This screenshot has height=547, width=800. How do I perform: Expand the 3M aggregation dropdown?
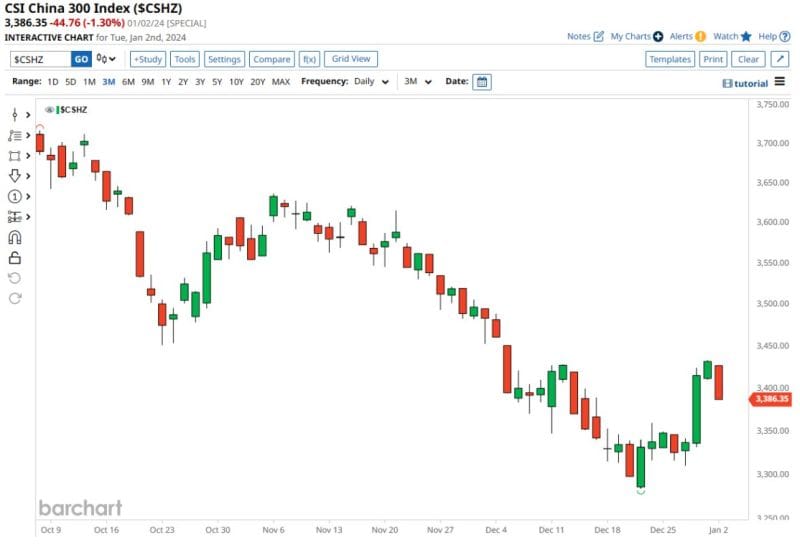point(418,82)
